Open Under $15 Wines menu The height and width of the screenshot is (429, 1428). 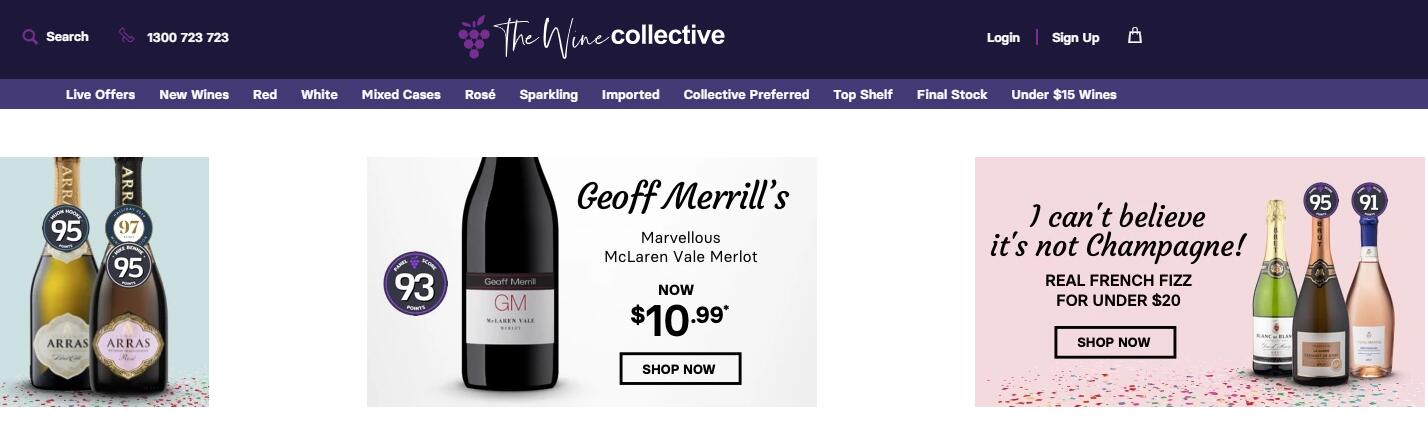click(1063, 95)
